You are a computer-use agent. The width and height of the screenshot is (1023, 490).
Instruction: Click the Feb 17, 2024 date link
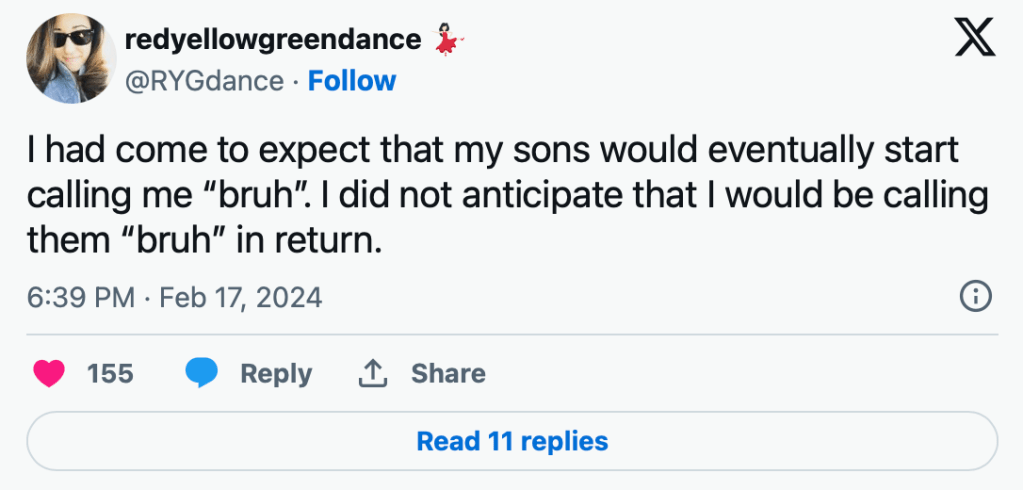click(x=241, y=298)
